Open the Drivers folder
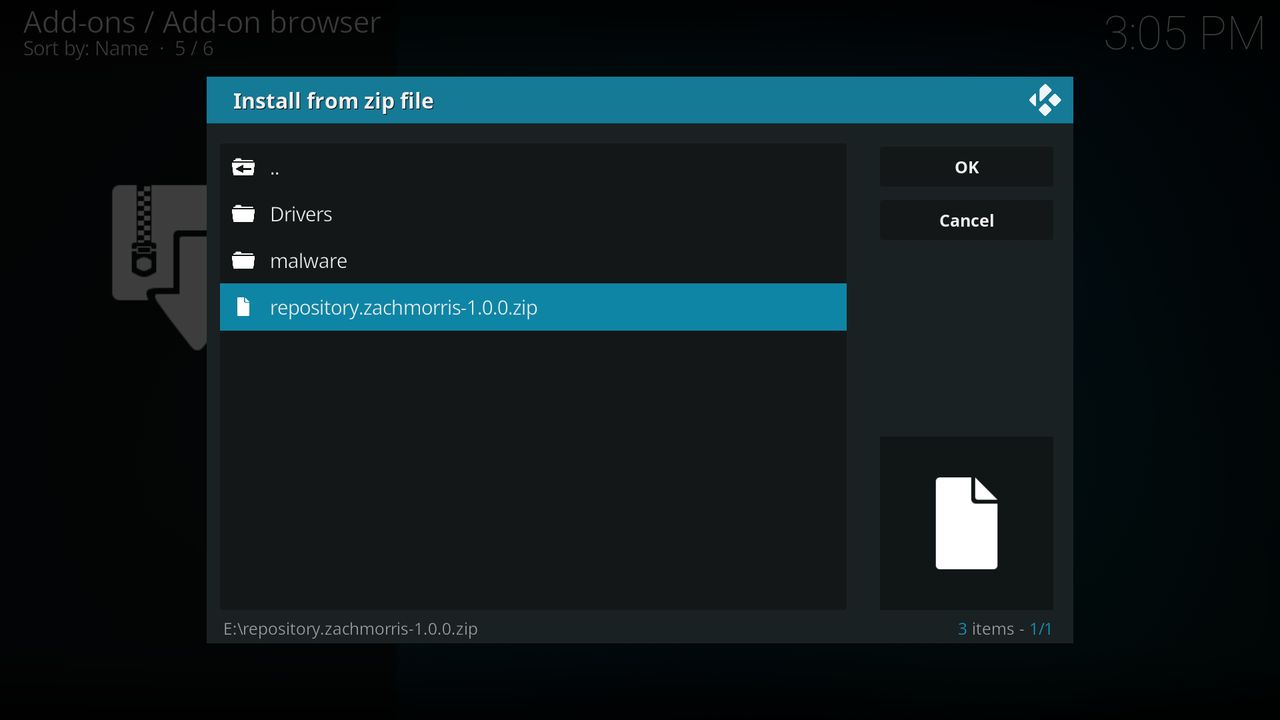 [x=533, y=214]
